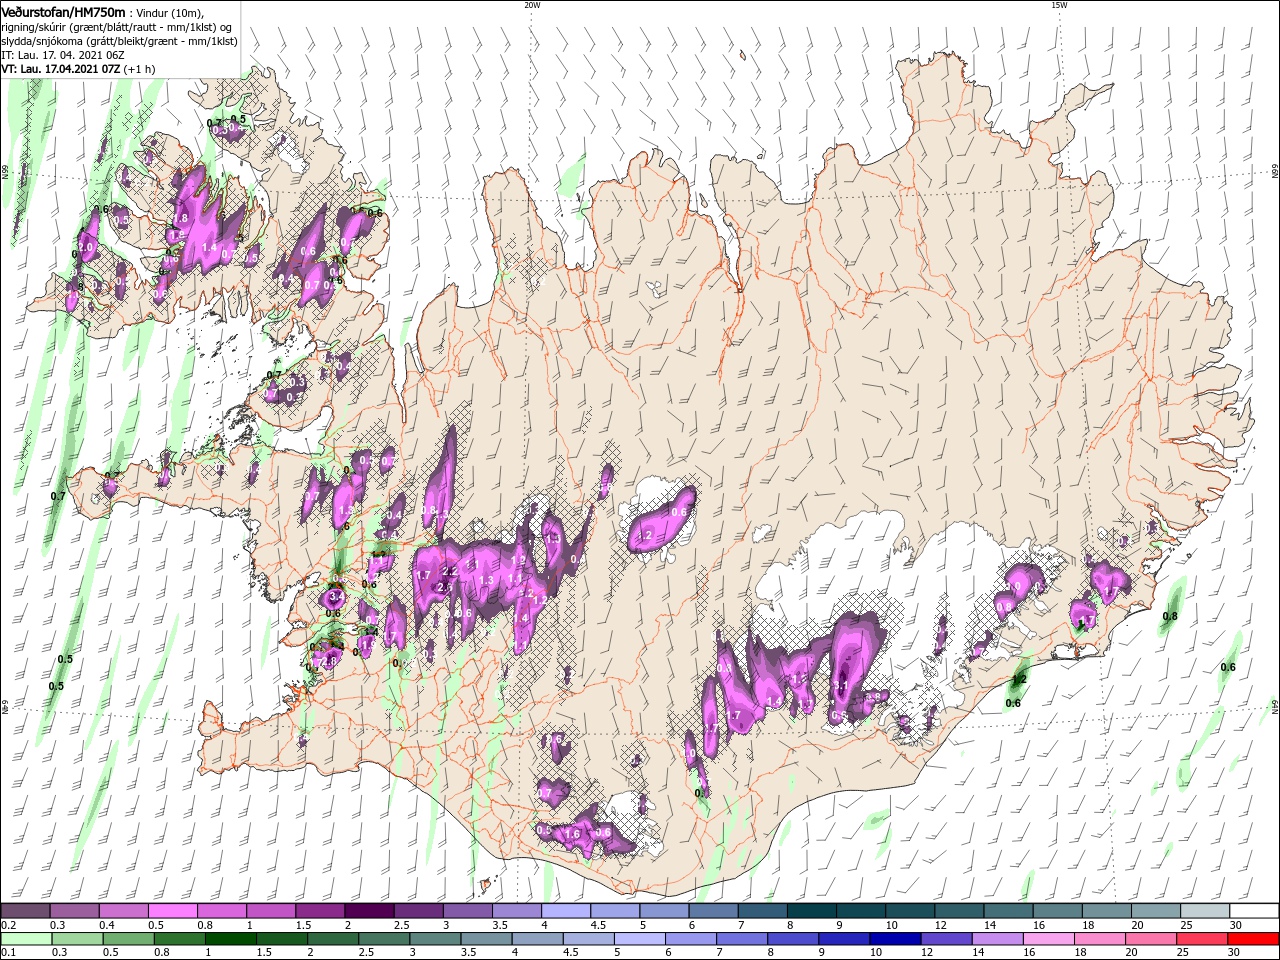The height and width of the screenshot is (960, 1280).
Task: Select light periwinkle 4 swatch on snow scale
Action: 566,911
